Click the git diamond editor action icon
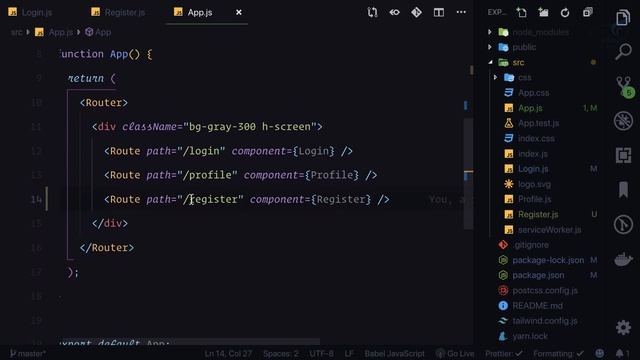The image size is (640, 360). click(416, 12)
